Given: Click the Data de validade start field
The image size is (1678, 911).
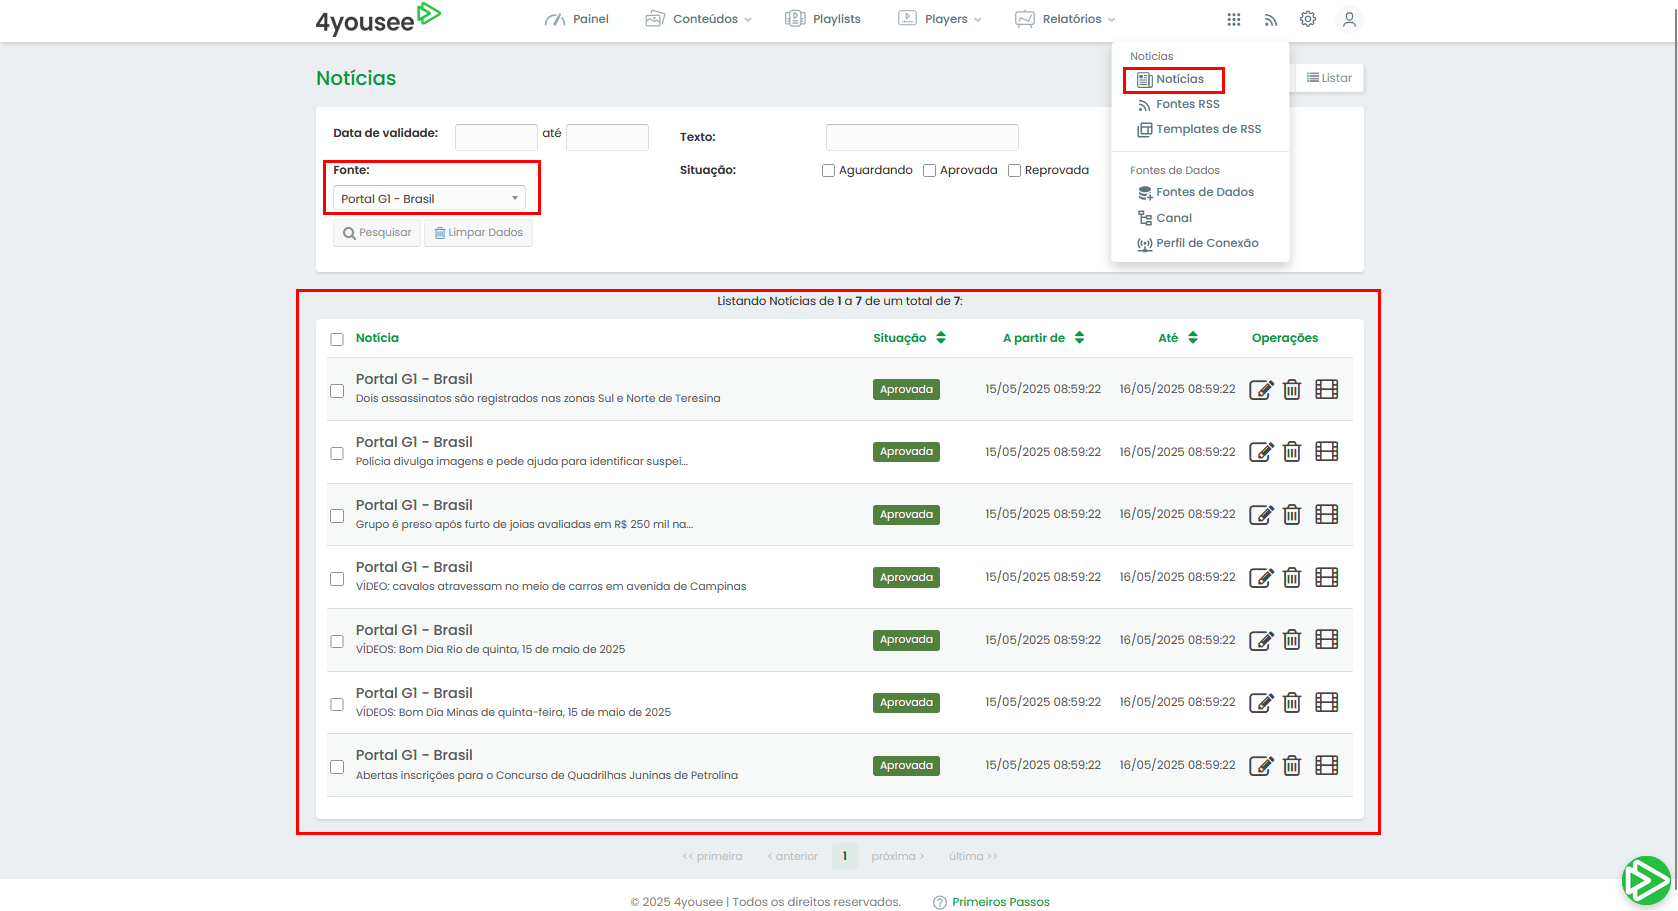Looking at the screenshot, I should pos(496,137).
